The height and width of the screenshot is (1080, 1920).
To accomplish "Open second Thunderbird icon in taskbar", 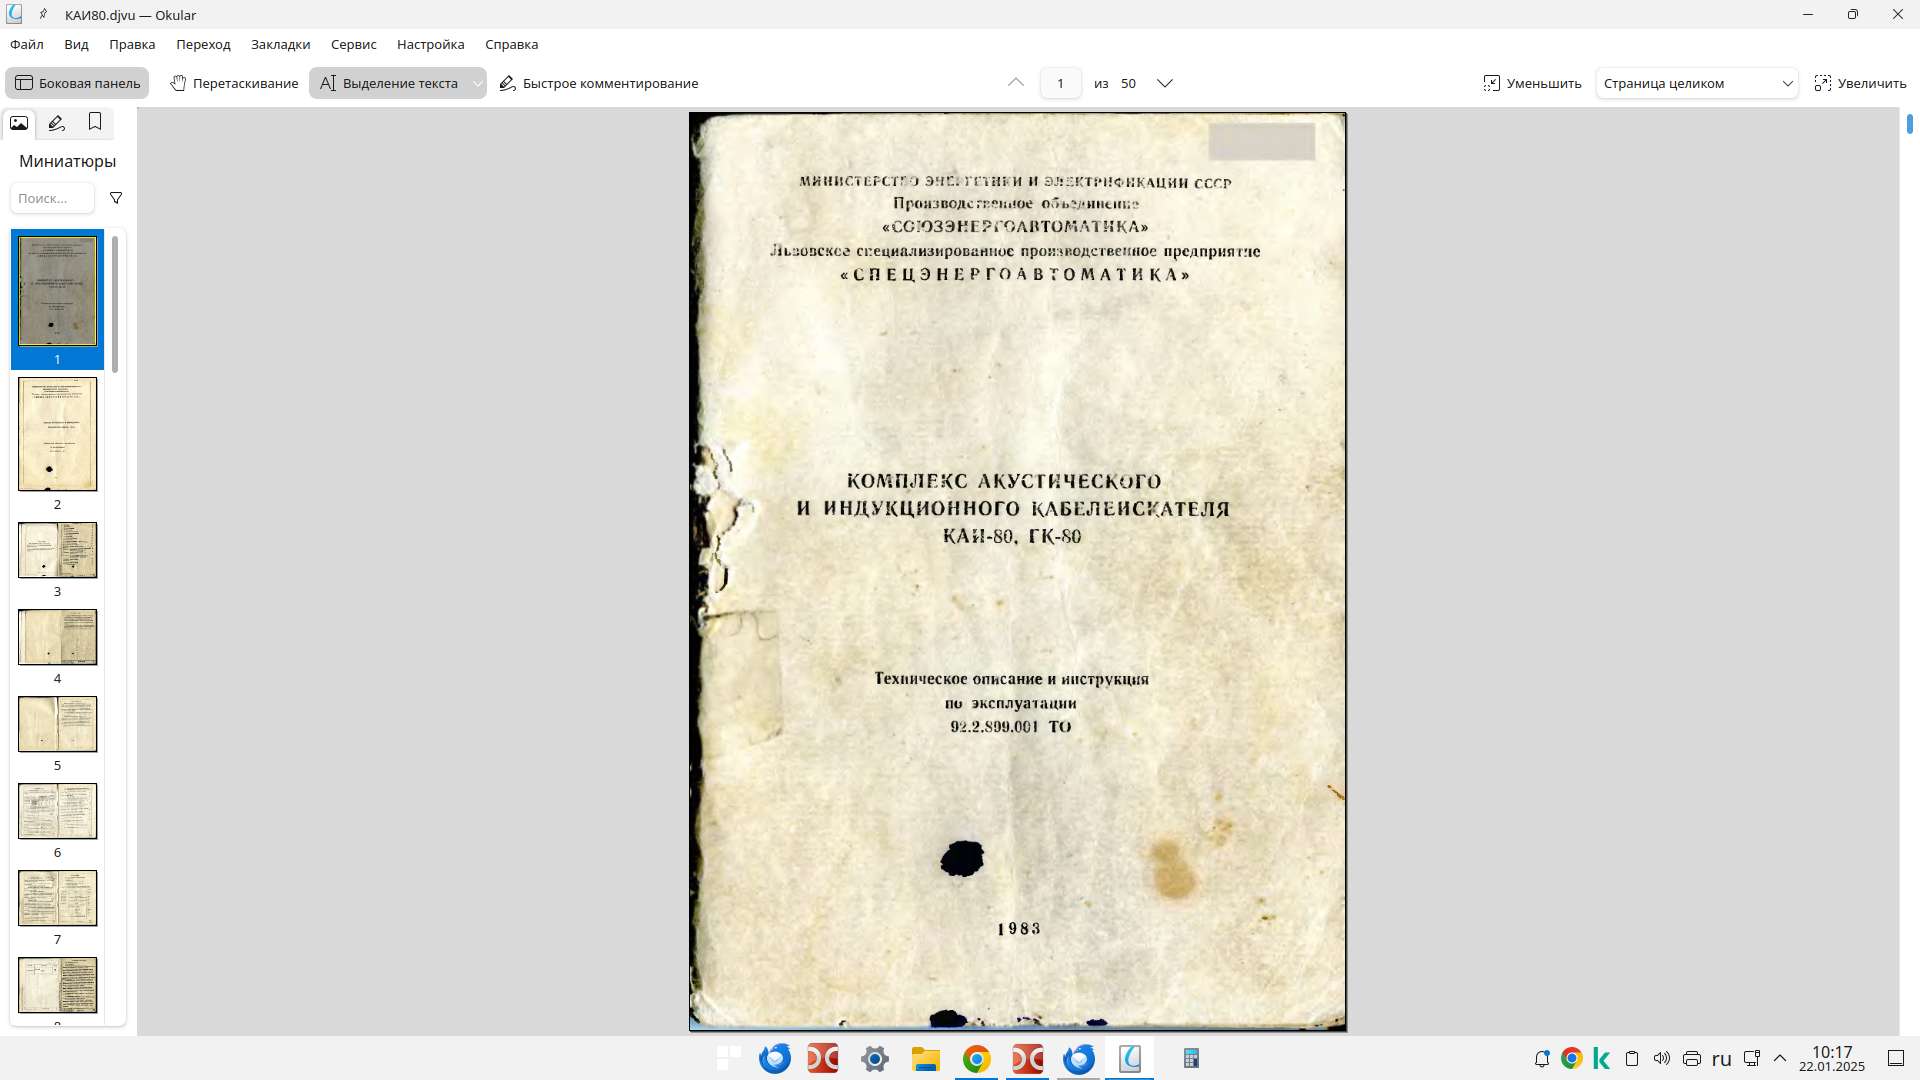I will coord(1079,1058).
